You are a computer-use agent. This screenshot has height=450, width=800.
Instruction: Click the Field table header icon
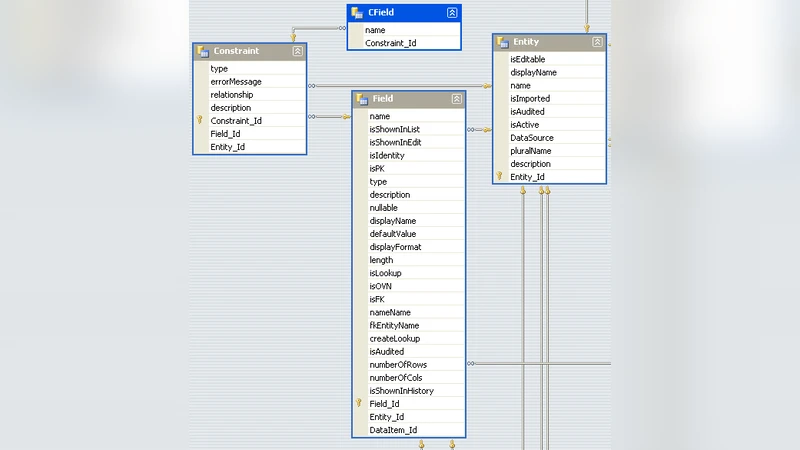point(361,99)
